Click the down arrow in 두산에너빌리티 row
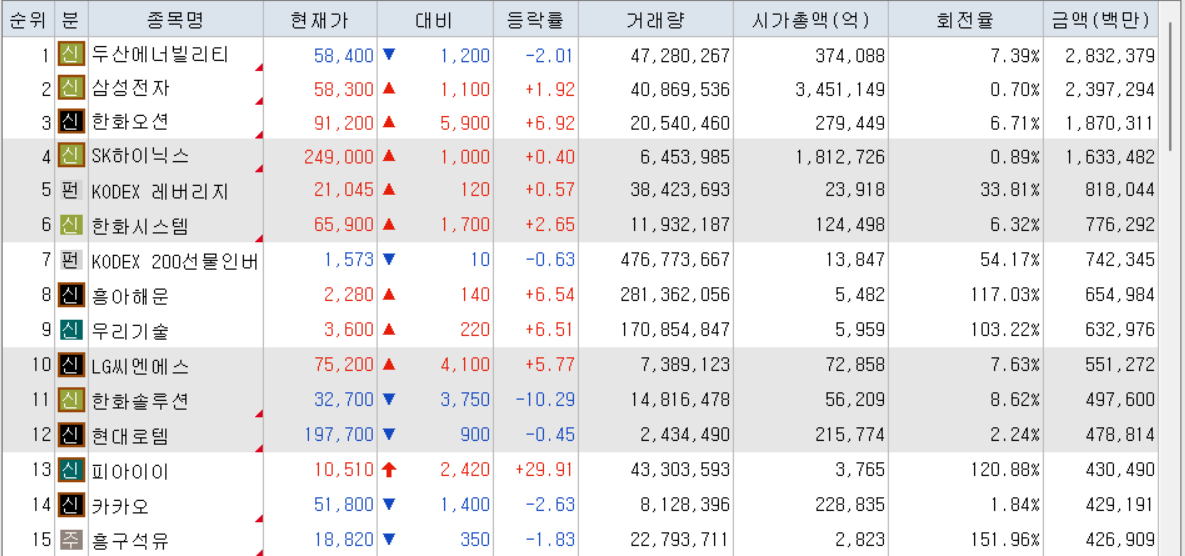 [x=389, y=55]
